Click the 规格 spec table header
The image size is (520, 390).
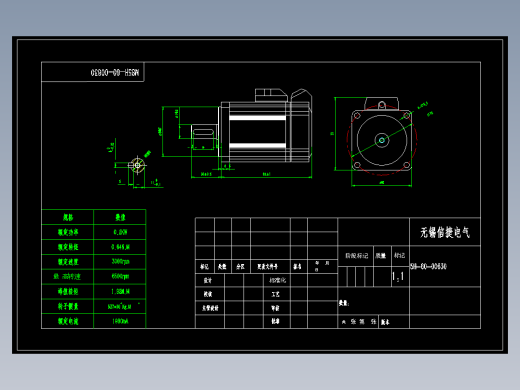68,217
